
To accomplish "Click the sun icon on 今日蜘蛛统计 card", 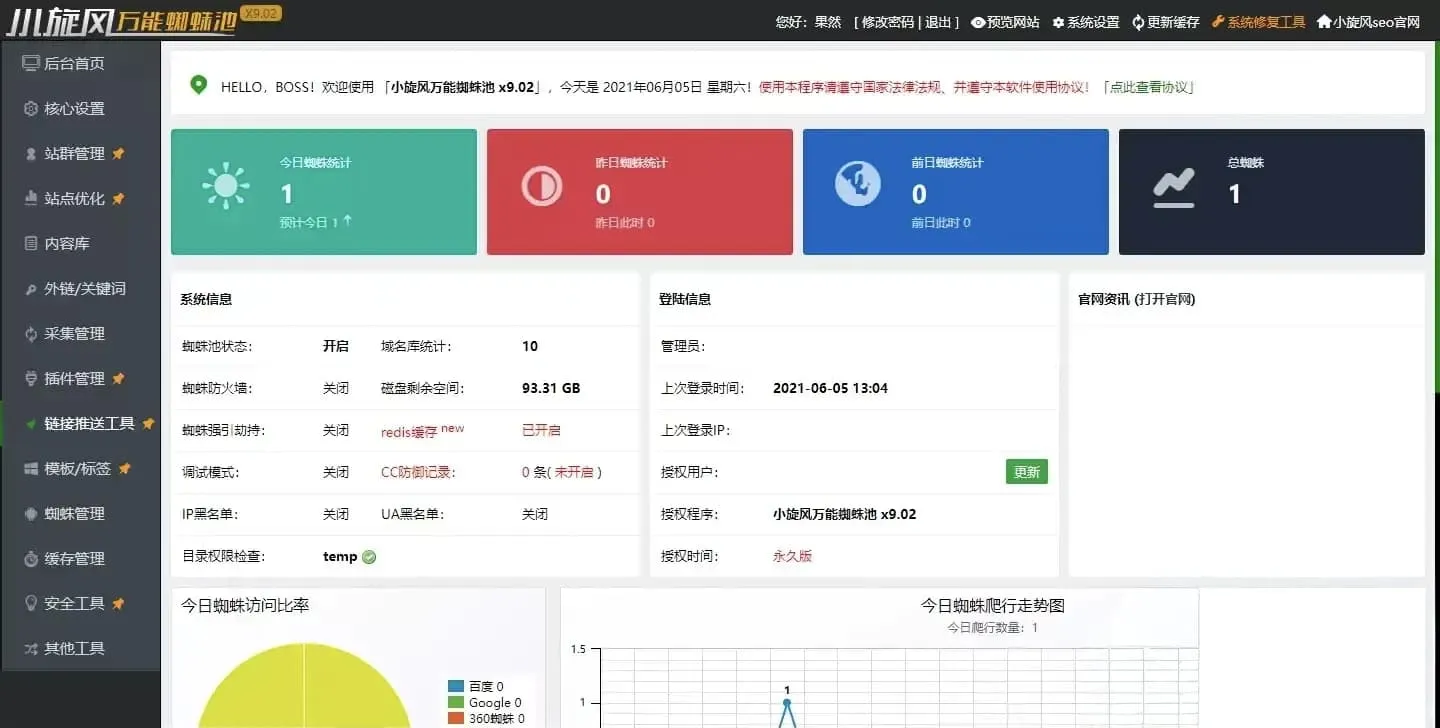I will pos(226,185).
